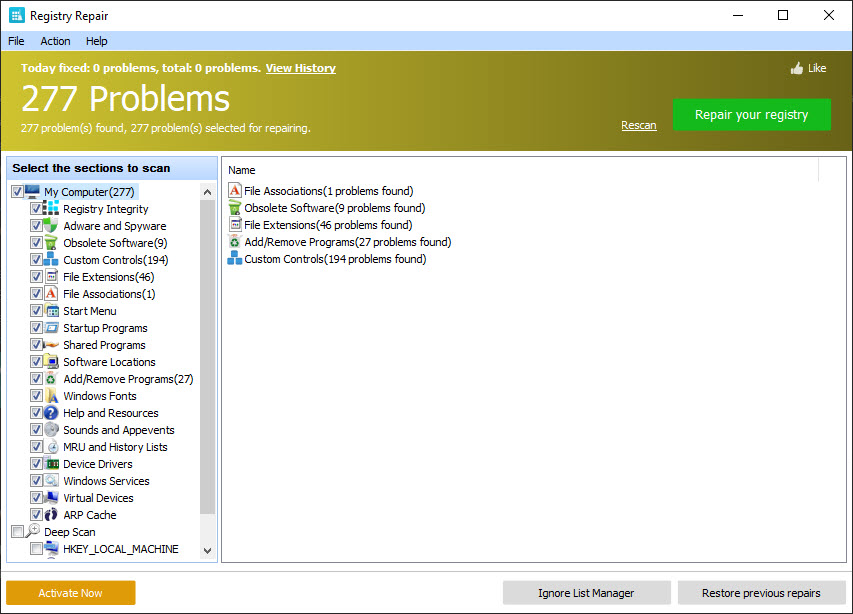The width and height of the screenshot is (853, 614).
Task: Click the File Associations icon in the results list
Action: tap(233, 190)
